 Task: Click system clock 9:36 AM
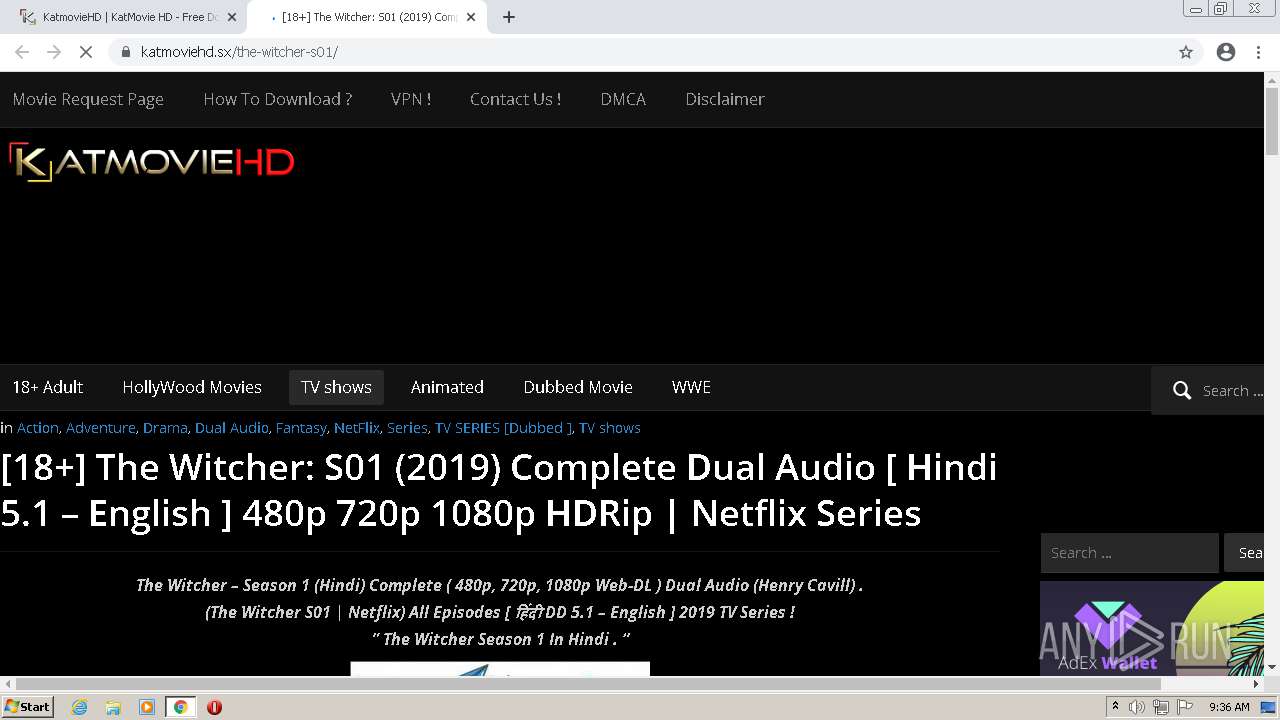pyautogui.click(x=1229, y=707)
